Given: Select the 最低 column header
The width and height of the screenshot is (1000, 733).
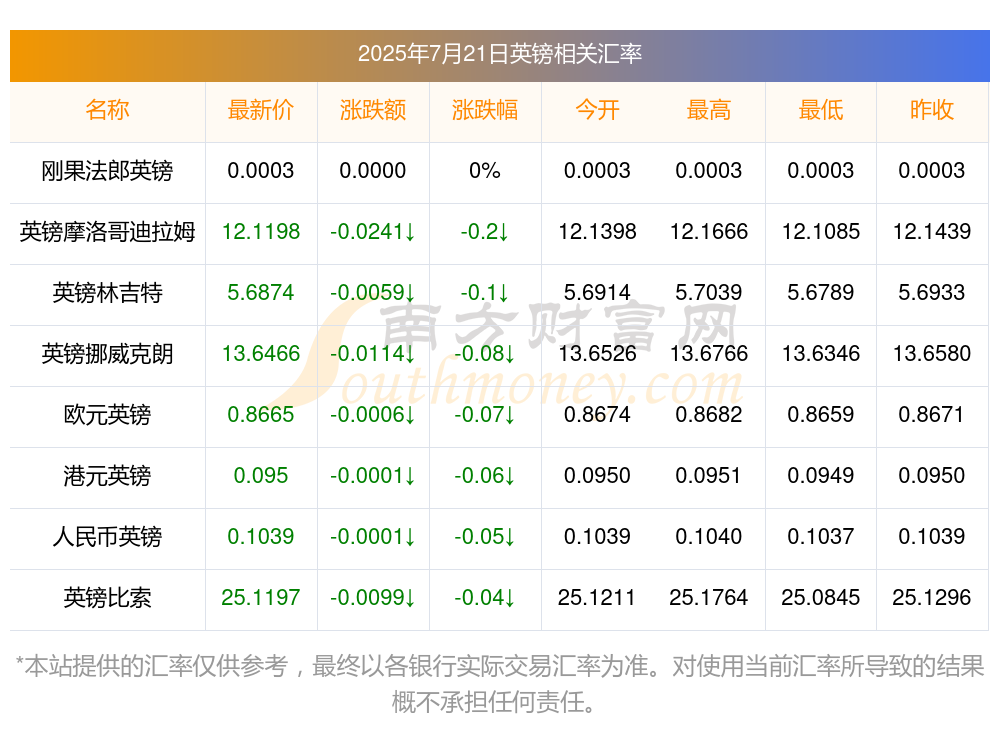Looking at the screenshot, I should click(821, 110).
